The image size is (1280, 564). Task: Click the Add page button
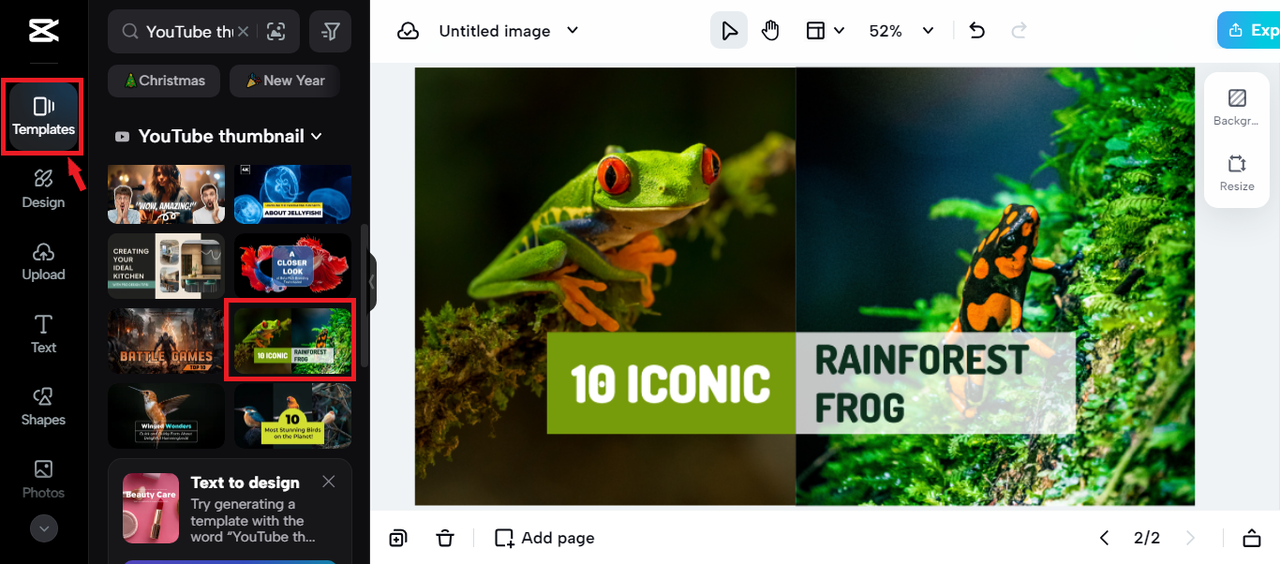point(545,538)
